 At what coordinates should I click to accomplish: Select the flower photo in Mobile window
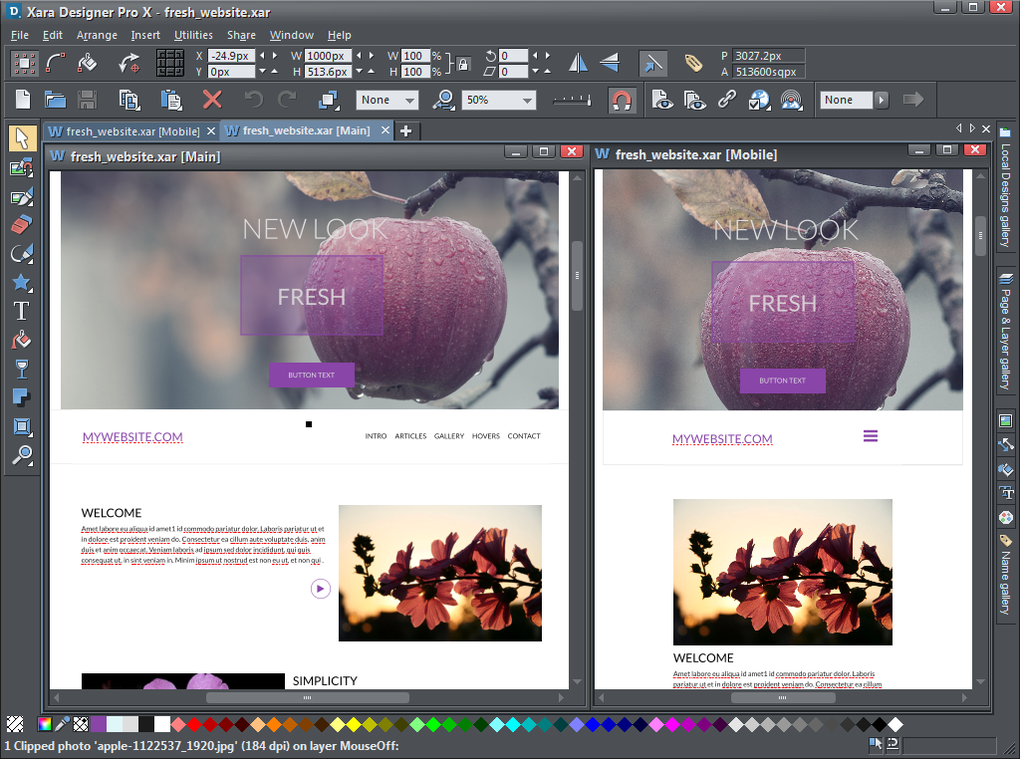point(783,572)
